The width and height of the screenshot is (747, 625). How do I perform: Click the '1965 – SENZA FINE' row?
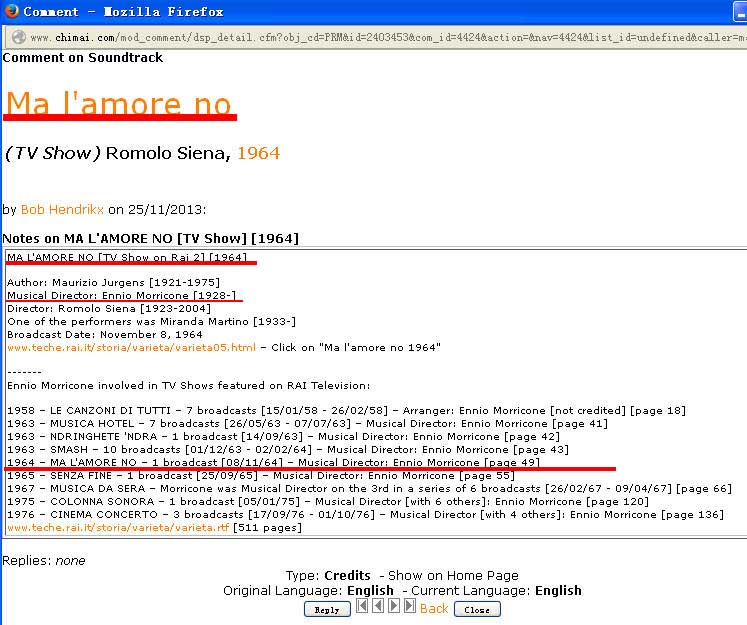click(261, 475)
